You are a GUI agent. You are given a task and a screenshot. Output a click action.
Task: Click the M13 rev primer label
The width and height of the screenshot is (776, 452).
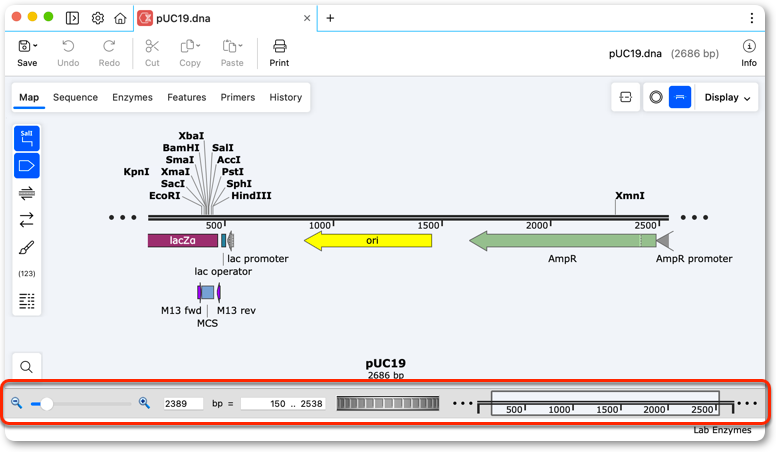(236, 310)
